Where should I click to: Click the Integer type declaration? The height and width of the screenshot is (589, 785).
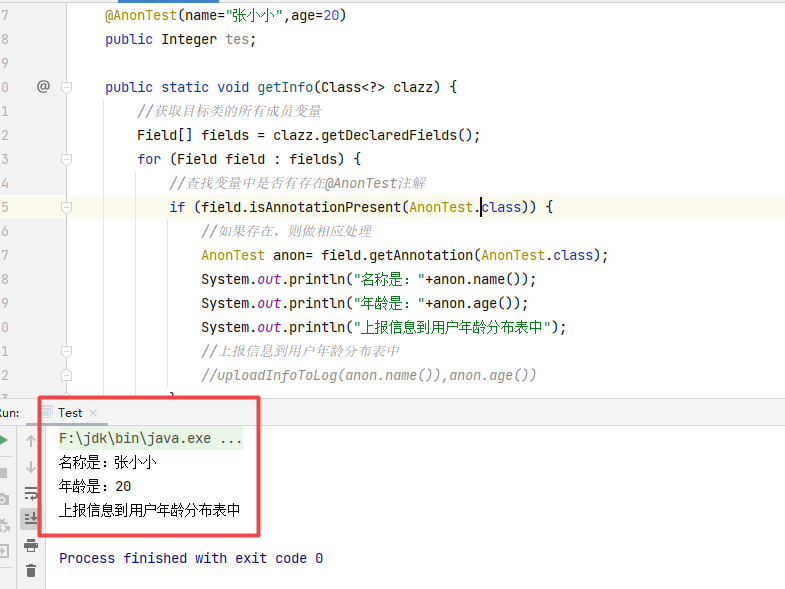[189, 39]
